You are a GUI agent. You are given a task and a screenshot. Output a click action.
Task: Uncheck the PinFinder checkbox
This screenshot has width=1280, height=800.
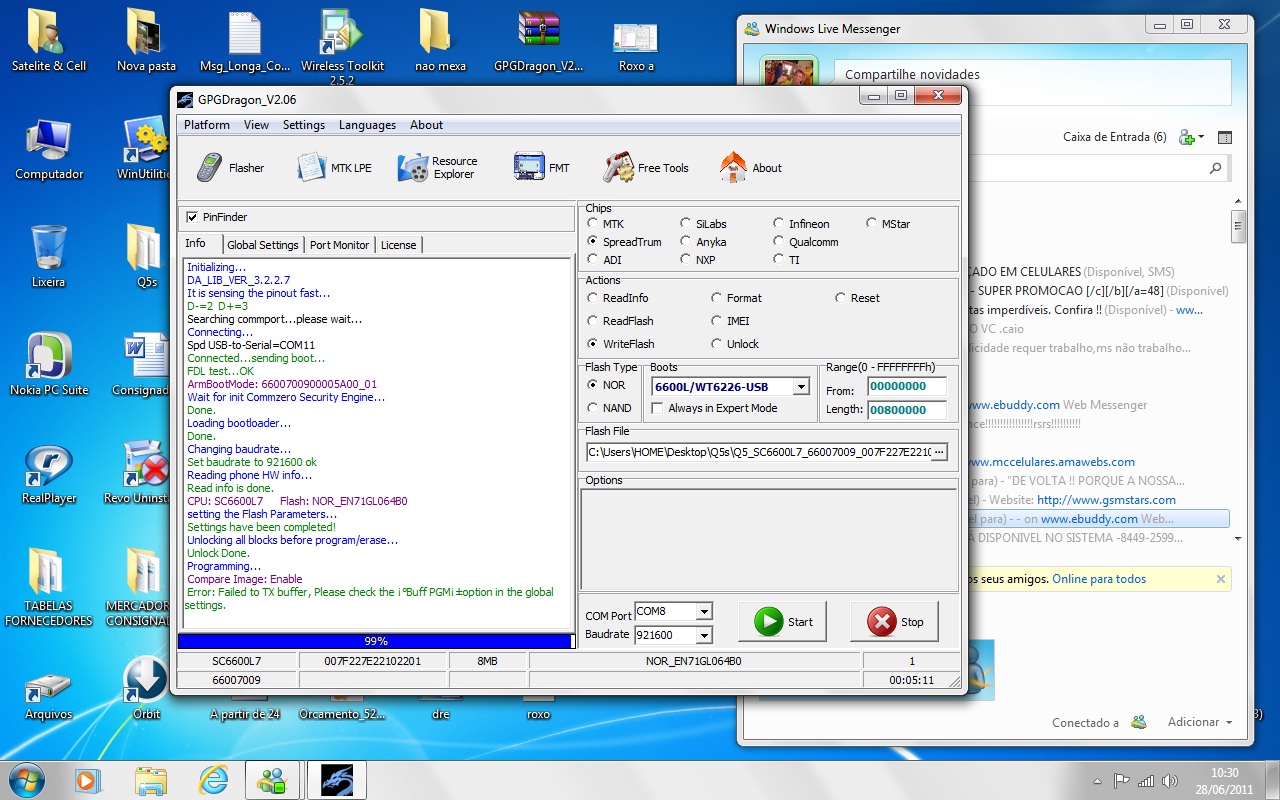[x=192, y=217]
